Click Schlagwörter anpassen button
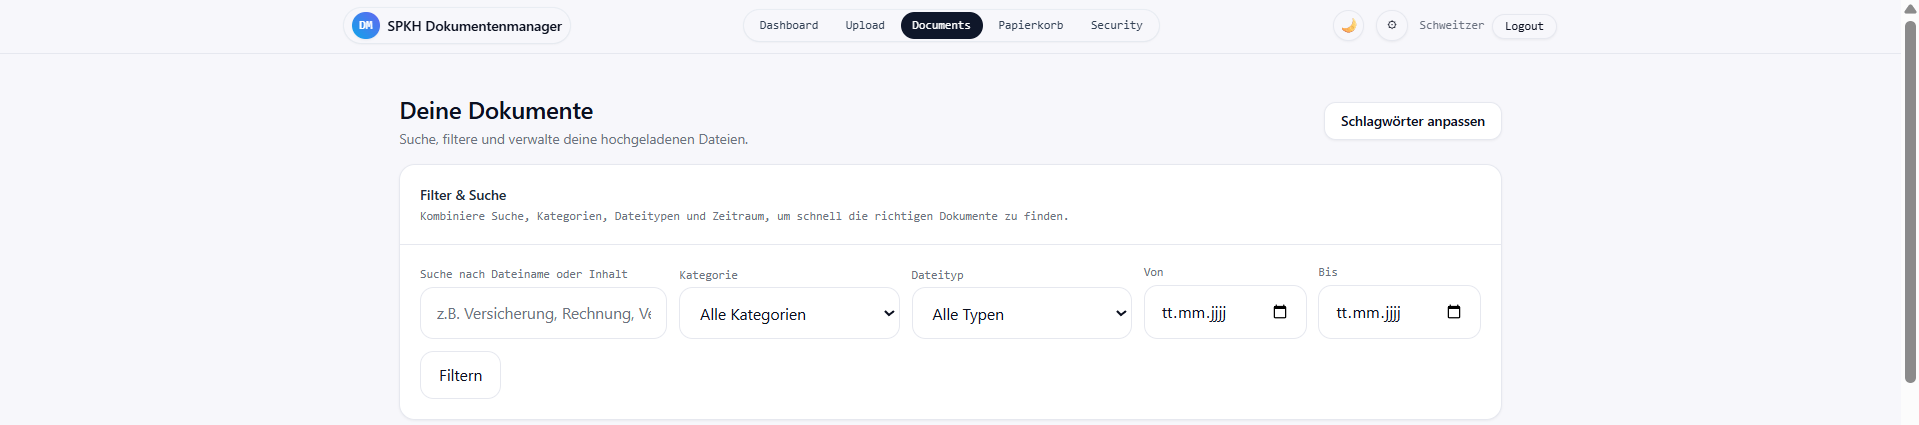Screen dimensions: 1919x425 [x=1412, y=121]
